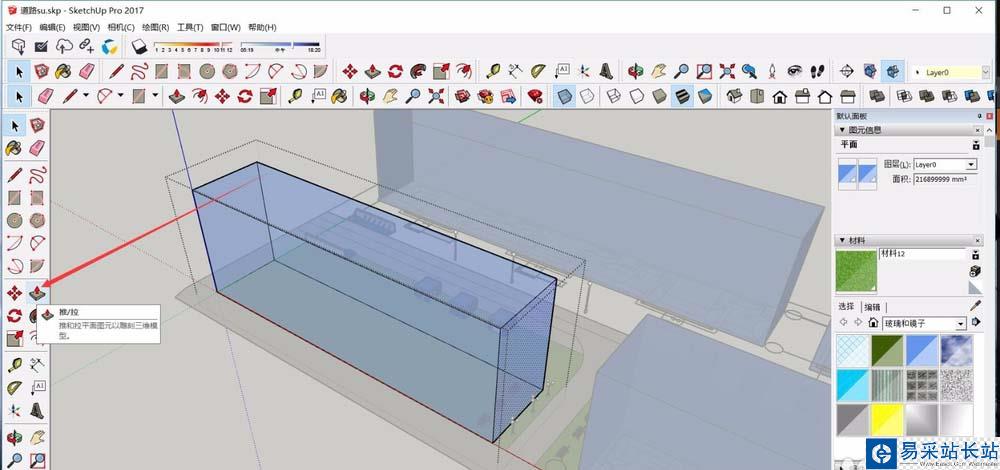Select the Pan hand tool
Screen dimensions: 1000x470
(657, 71)
